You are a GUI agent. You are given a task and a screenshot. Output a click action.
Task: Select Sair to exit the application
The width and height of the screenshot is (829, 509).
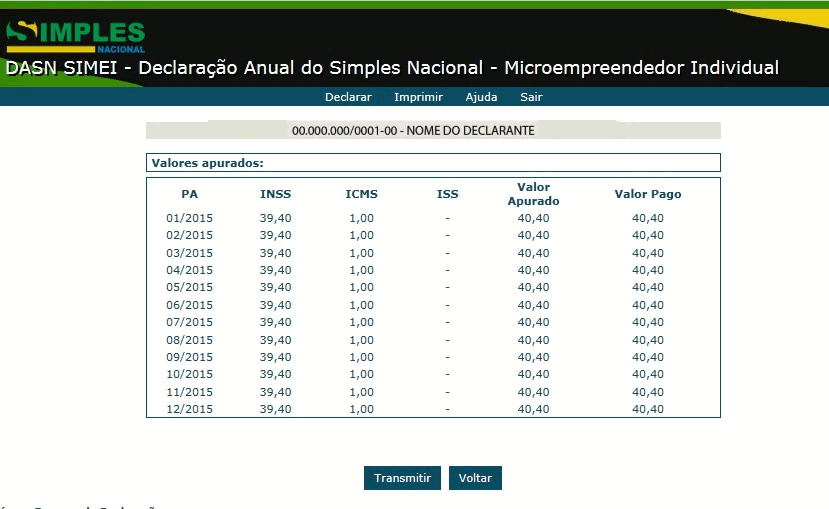click(531, 97)
